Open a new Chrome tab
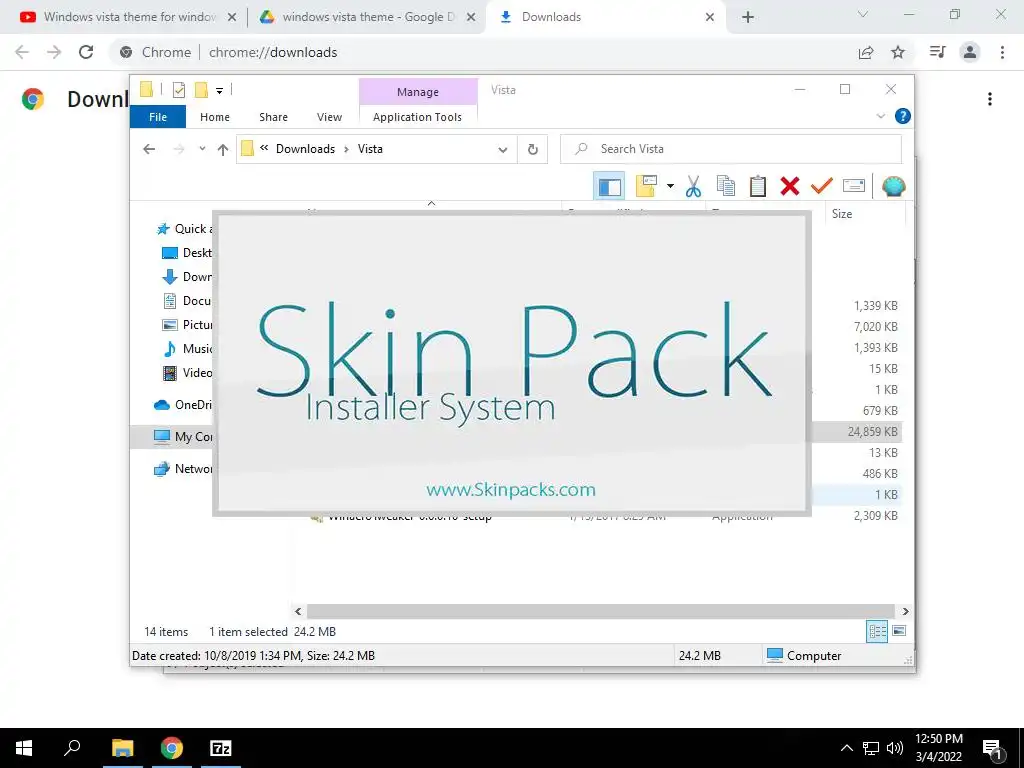Screen dimensions: 1024x768 pyautogui.click(x=748, y=17)
